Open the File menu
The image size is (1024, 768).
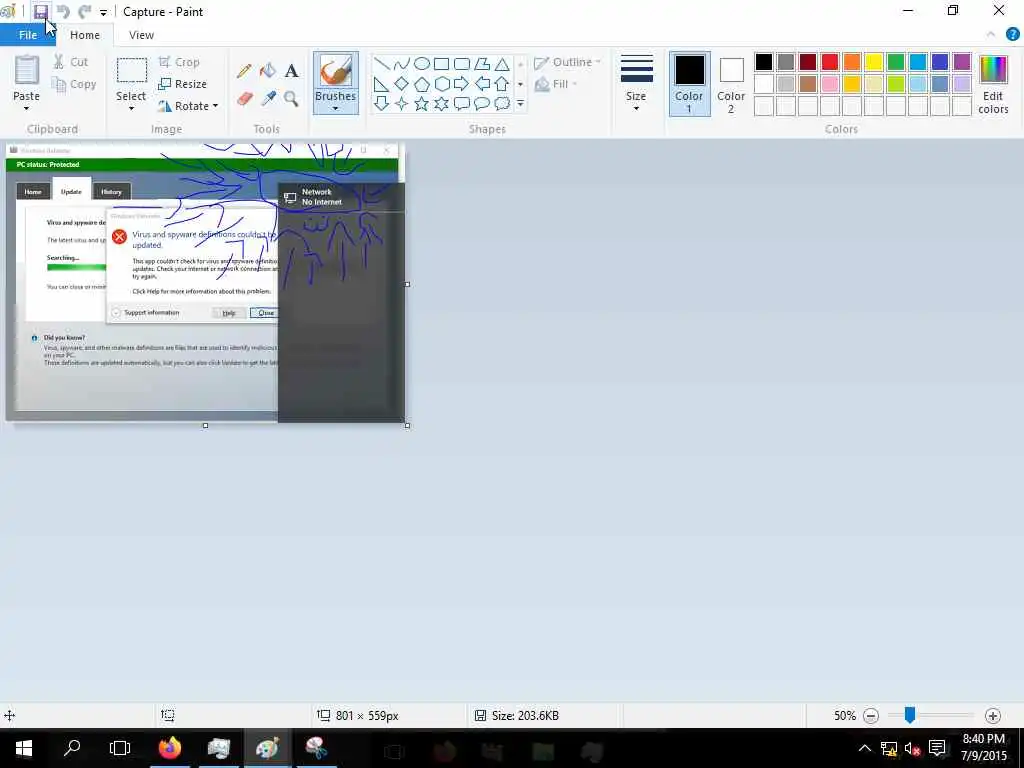(x=27, y=35)
